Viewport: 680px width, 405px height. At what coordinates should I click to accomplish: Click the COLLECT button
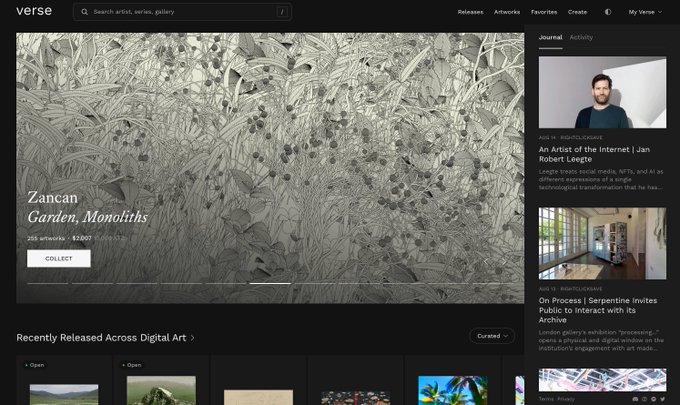point(59,258)
